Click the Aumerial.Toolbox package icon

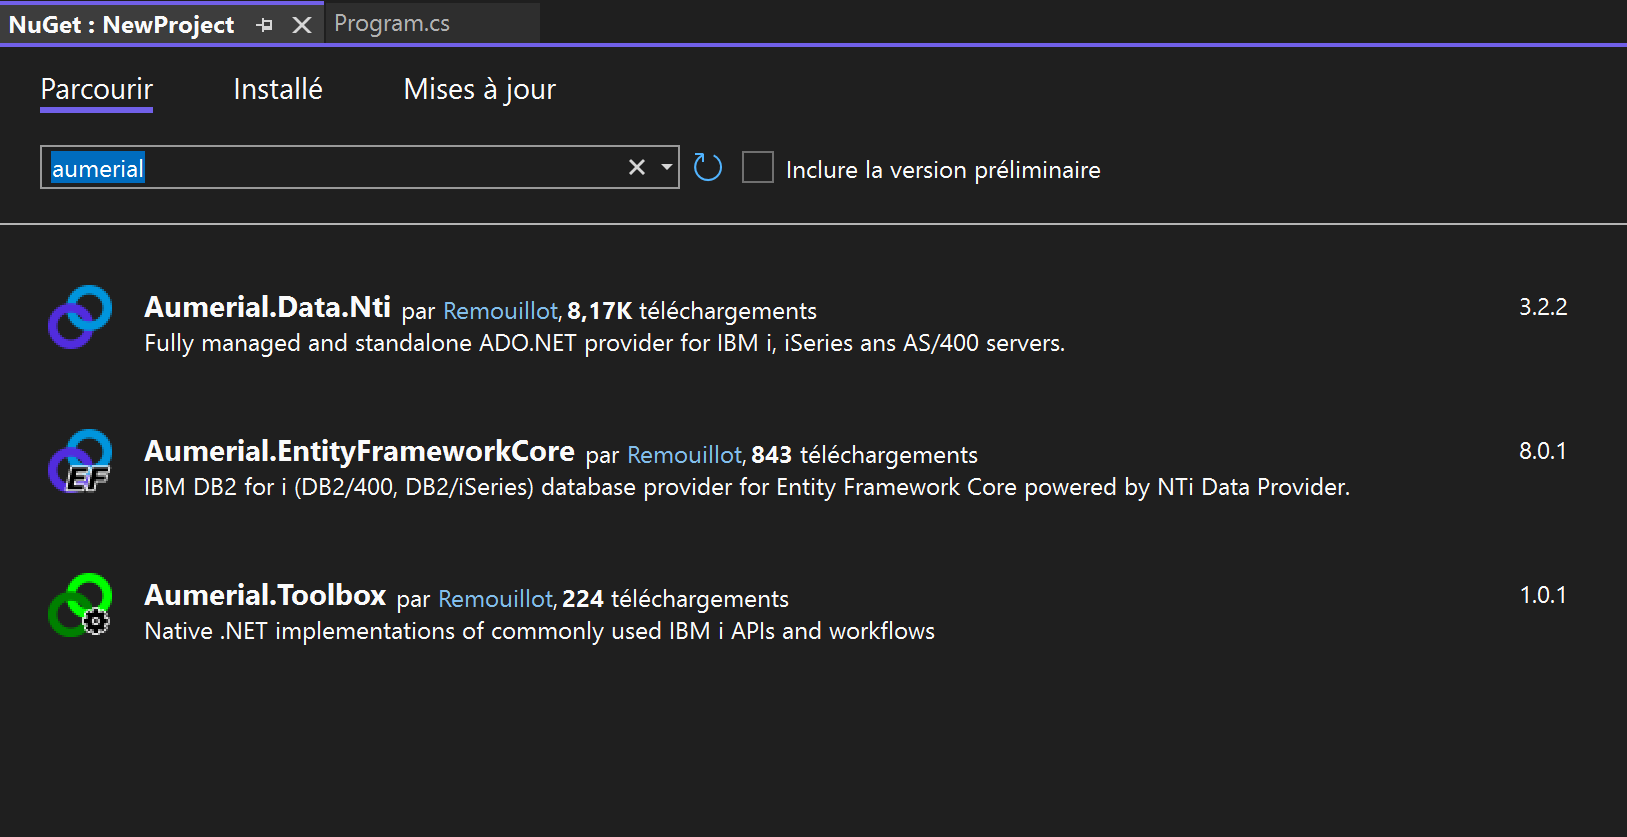(x=80, y=605)
